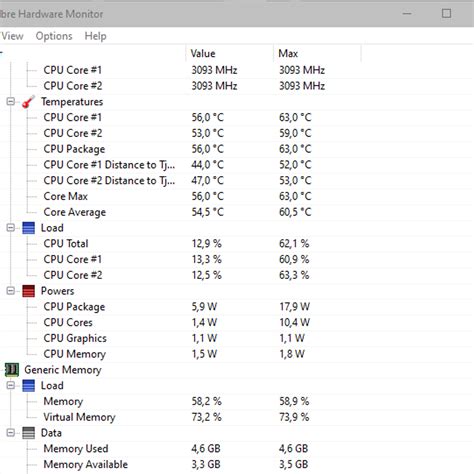This screenshot has height=474, width=474.
Task: Collapse the CPU Load section
Action: click(11, 228)
